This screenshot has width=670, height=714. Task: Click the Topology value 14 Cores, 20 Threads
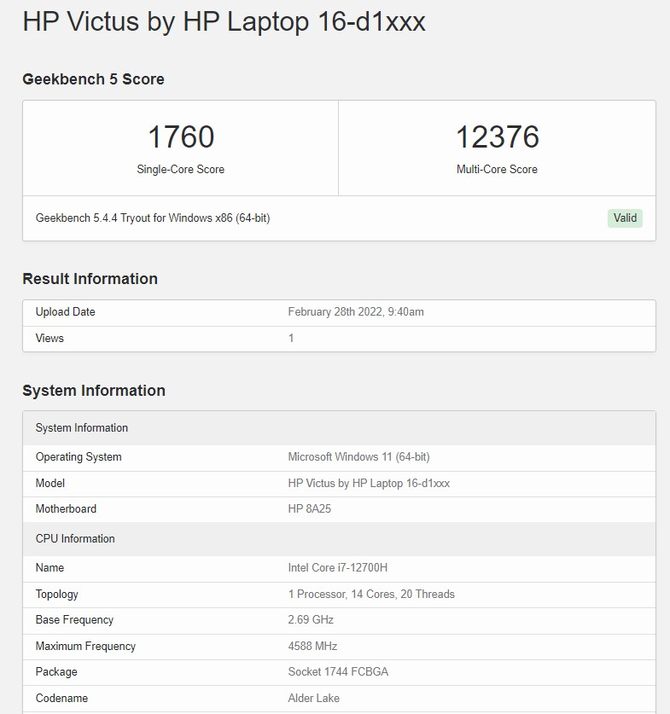click(x=371, y=594)
